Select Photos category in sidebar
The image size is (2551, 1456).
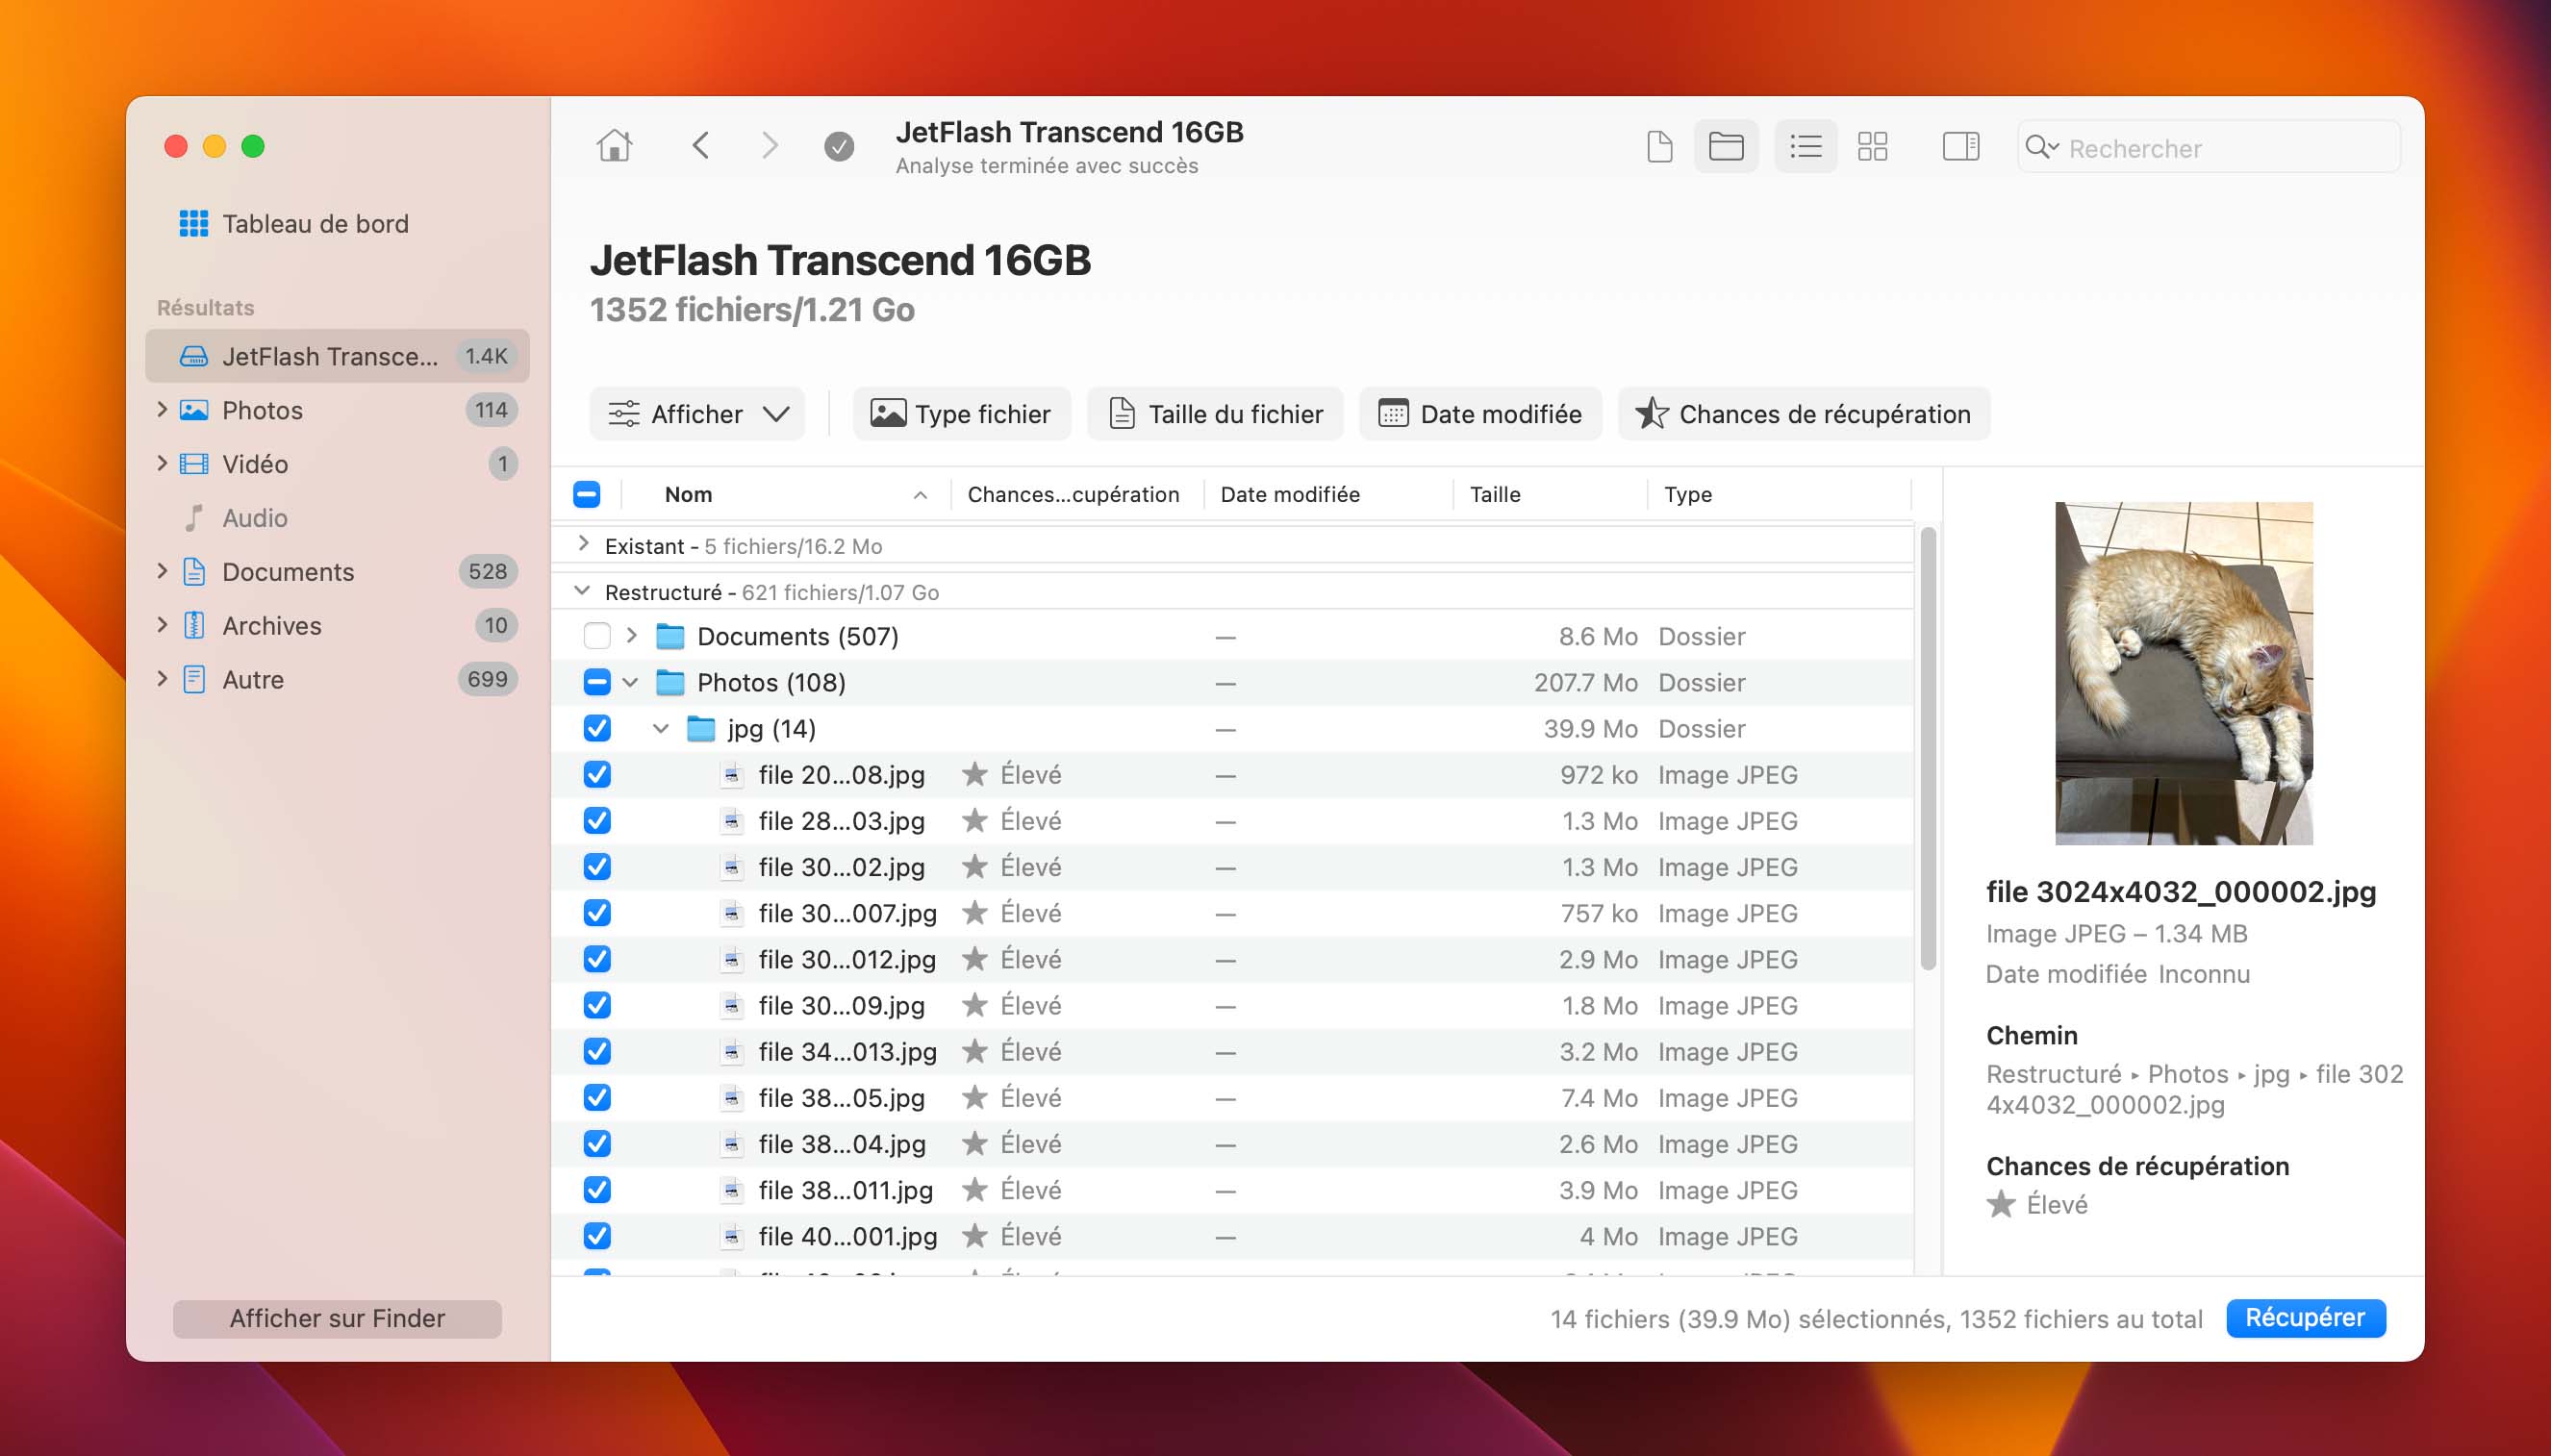[x=337, y=410]
